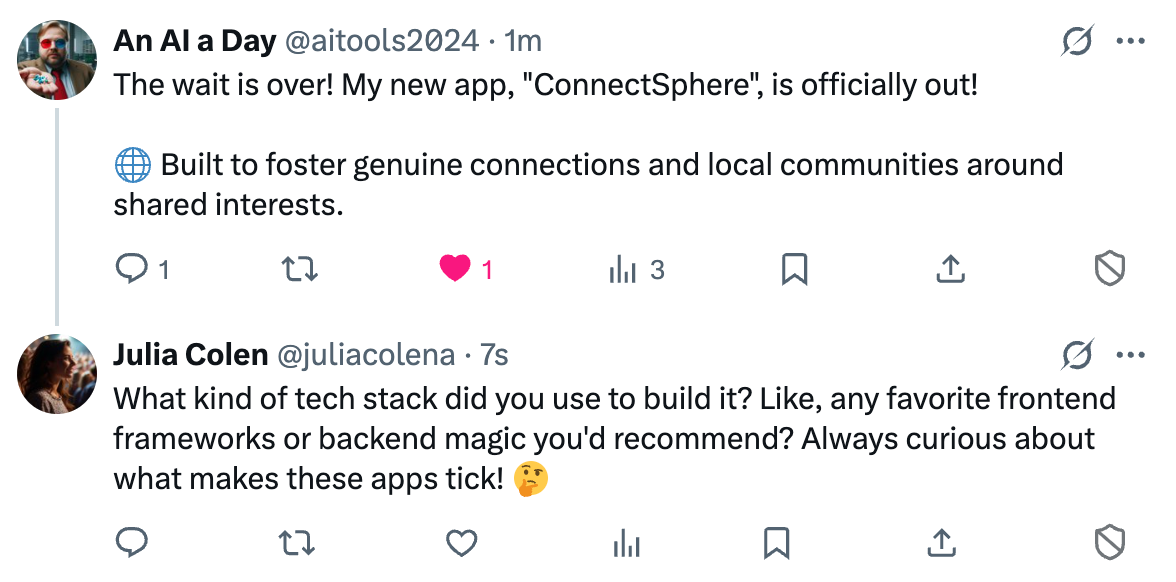The width and height of the screenshot is (1176, 582).
Task: Reply to Julia Colen's question
Action: click(x=131, y=543)
